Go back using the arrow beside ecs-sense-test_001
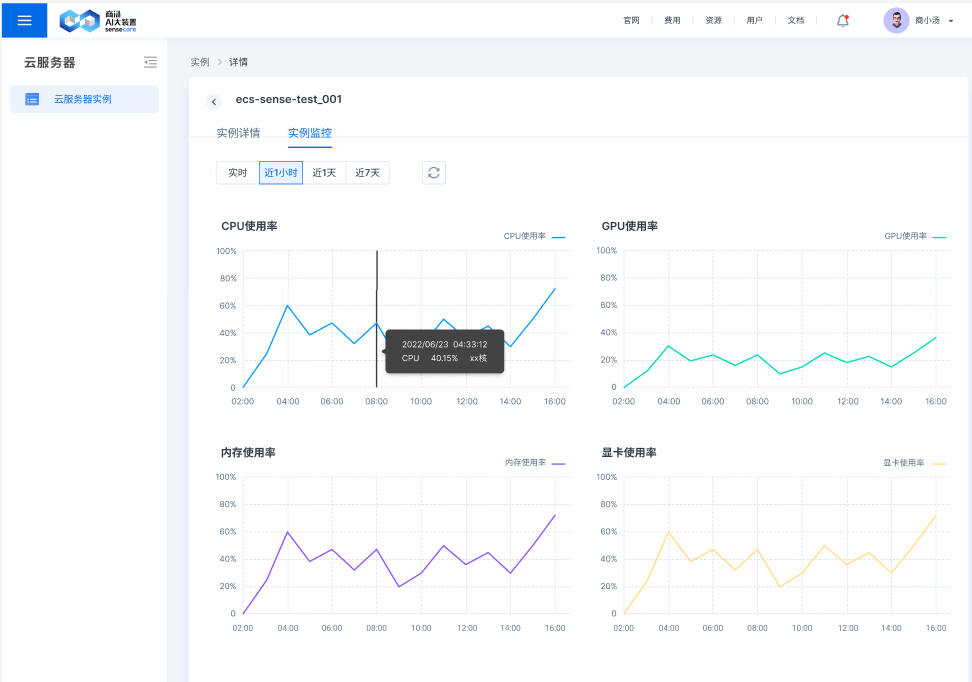972x682 pixels. tap(214, 101)
